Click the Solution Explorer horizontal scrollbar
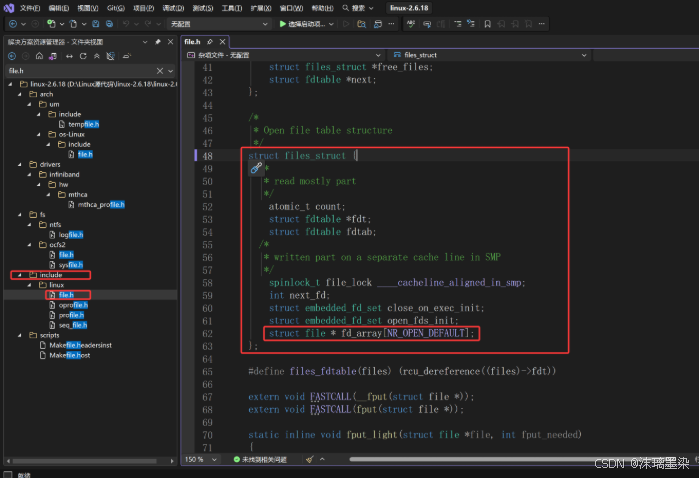 click(85, 461)
